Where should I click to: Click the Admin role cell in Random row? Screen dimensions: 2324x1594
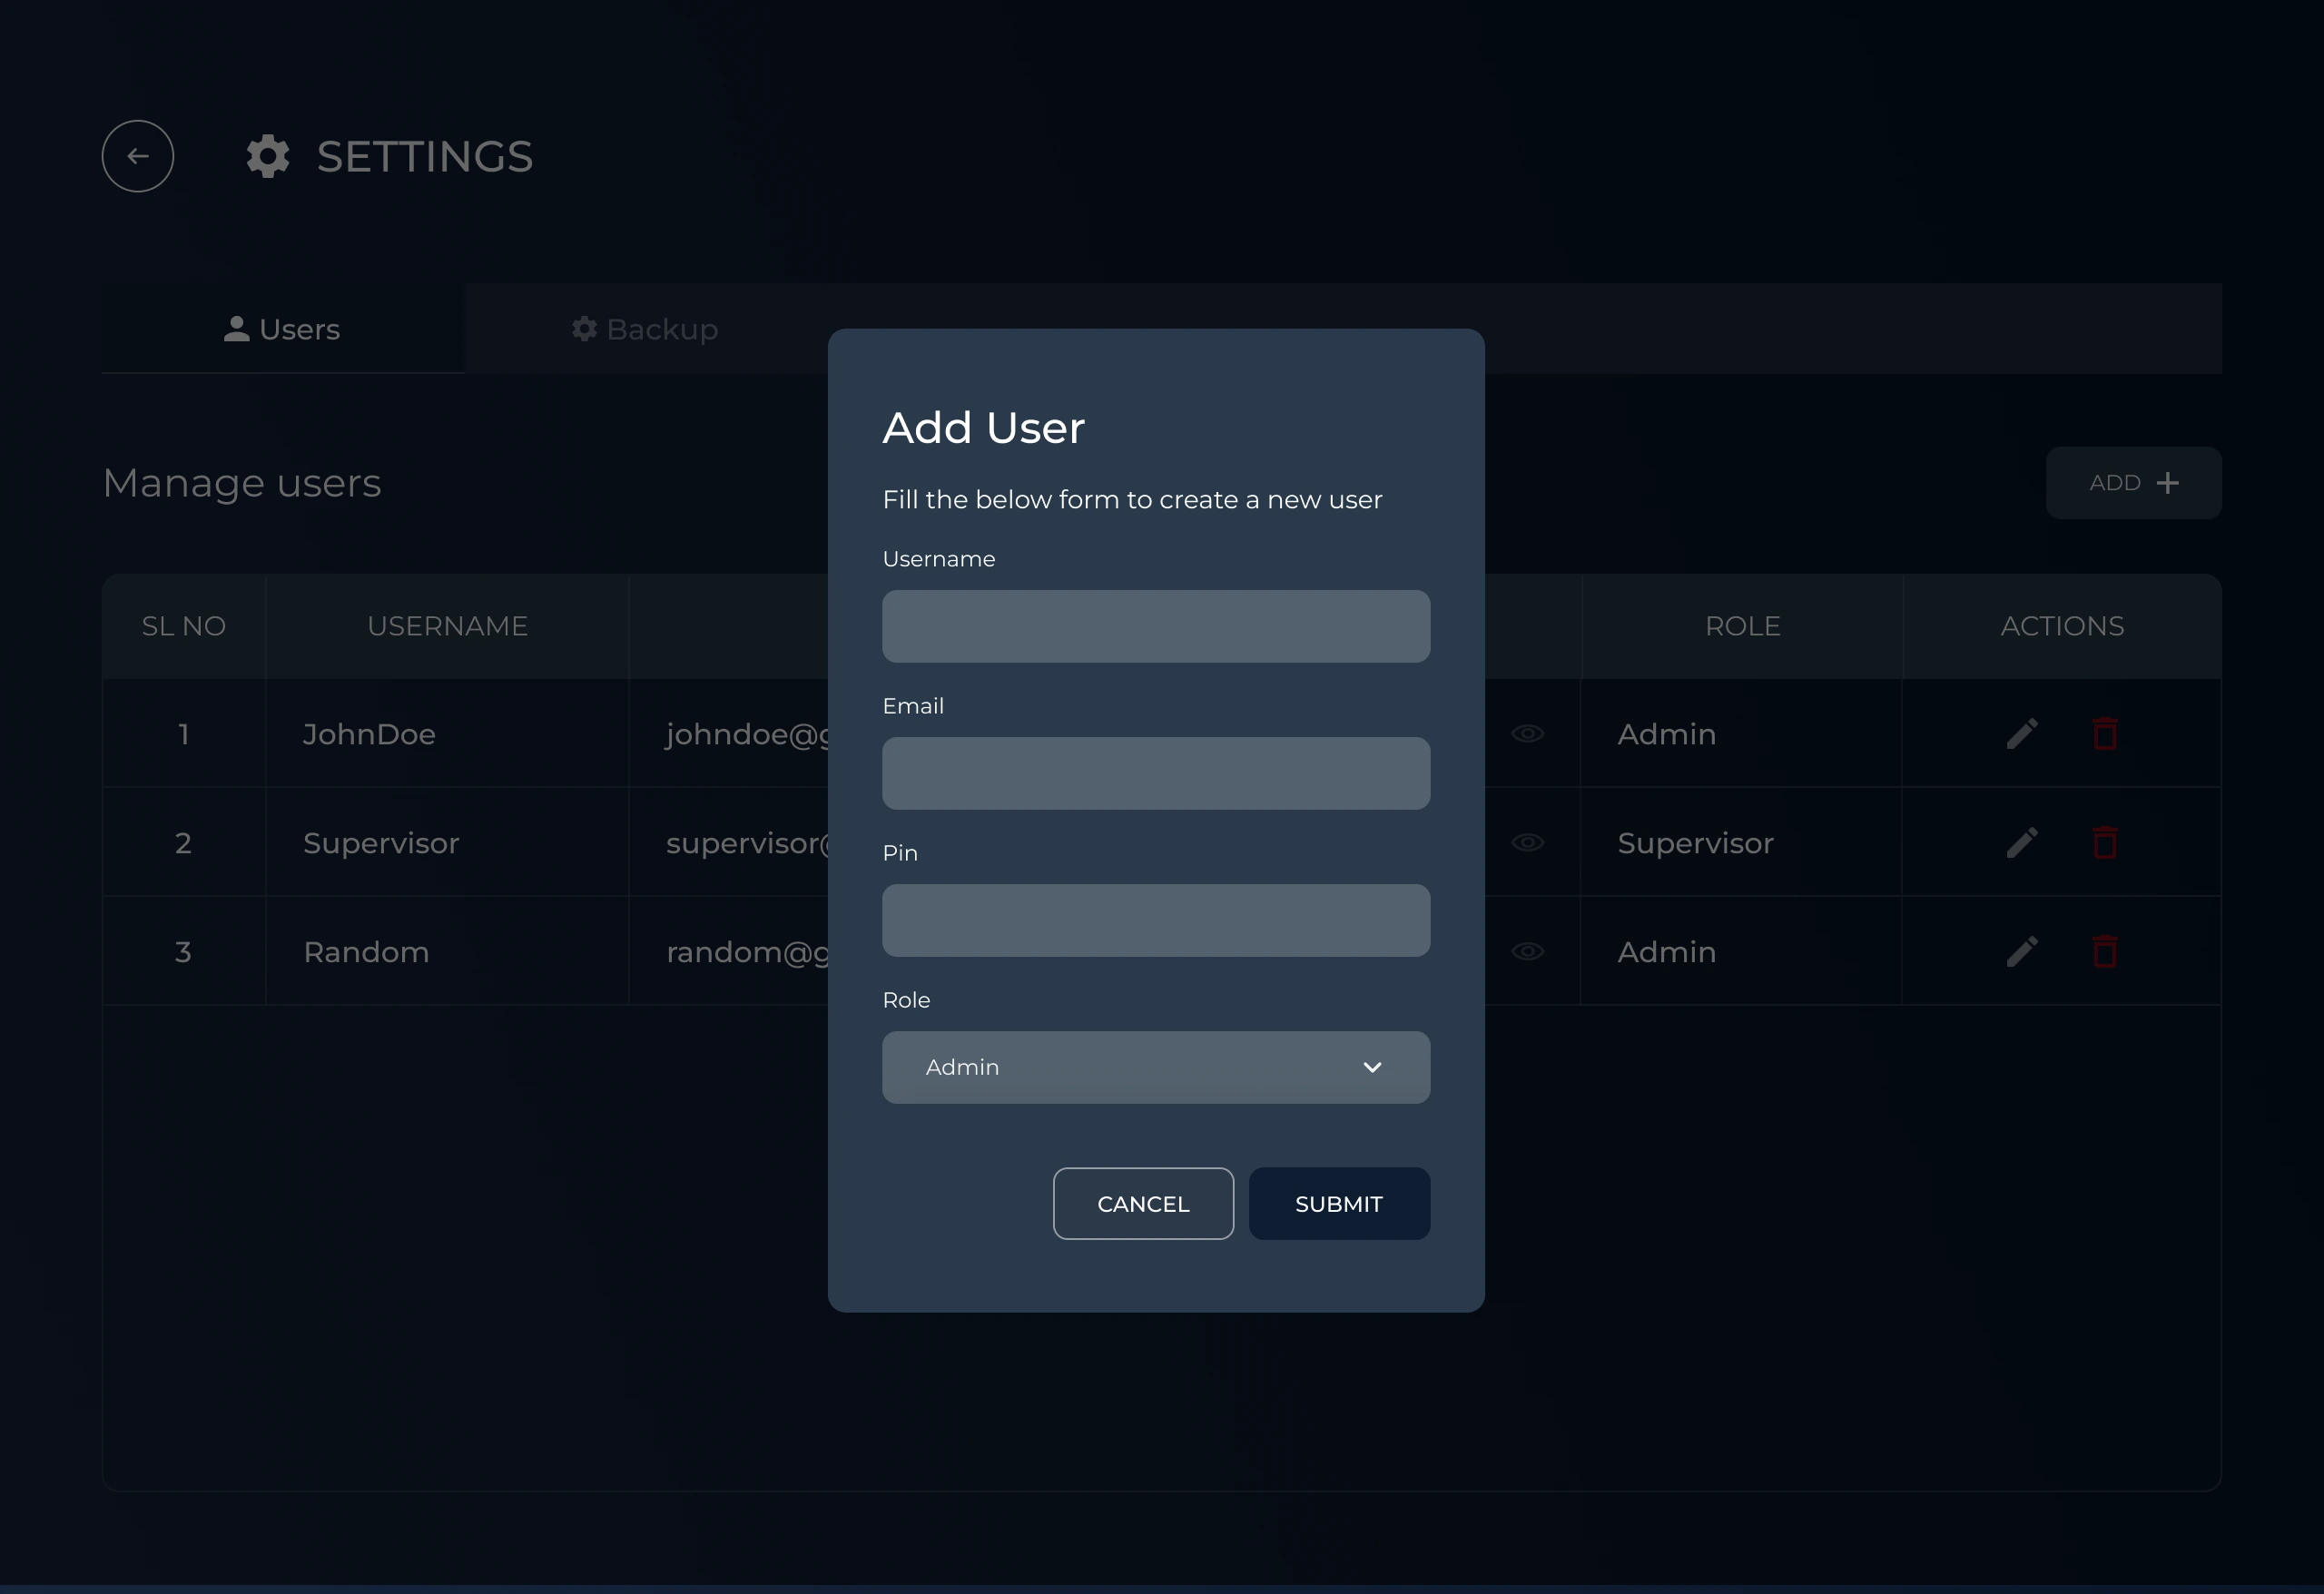pos(1741,951)
